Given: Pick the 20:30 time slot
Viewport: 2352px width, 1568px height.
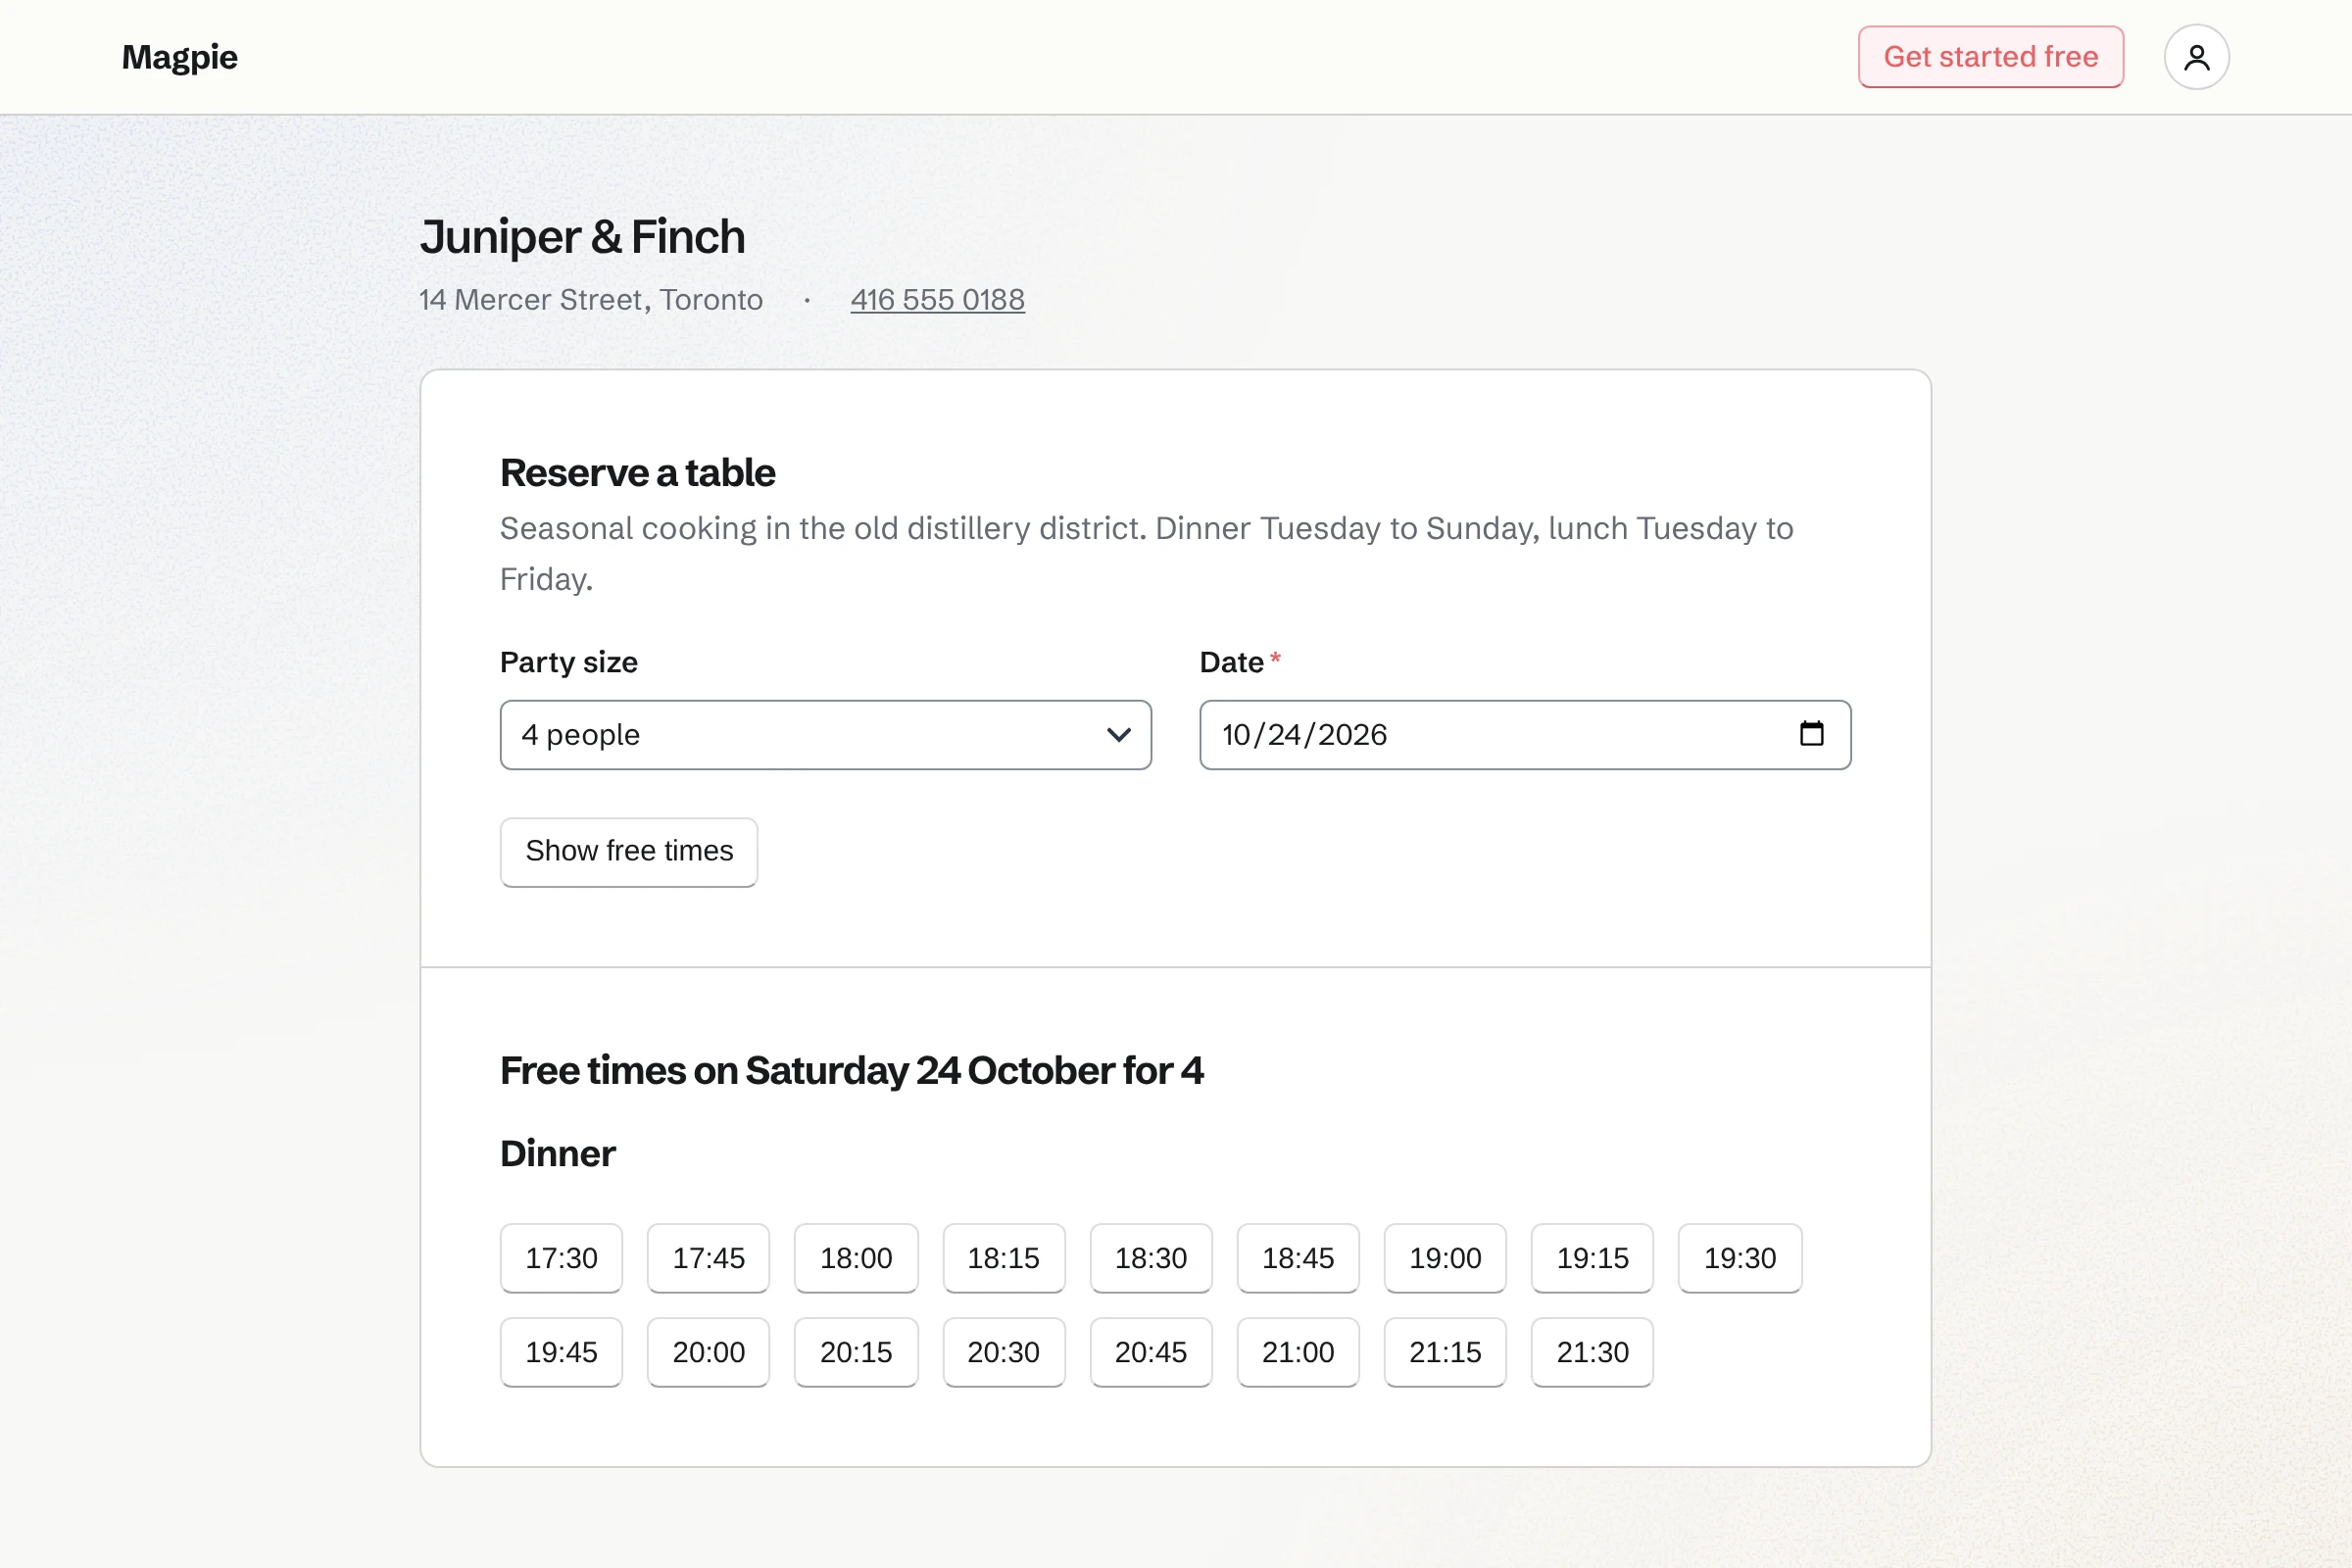Looking at the screenshot, I should point(1004,1352).
